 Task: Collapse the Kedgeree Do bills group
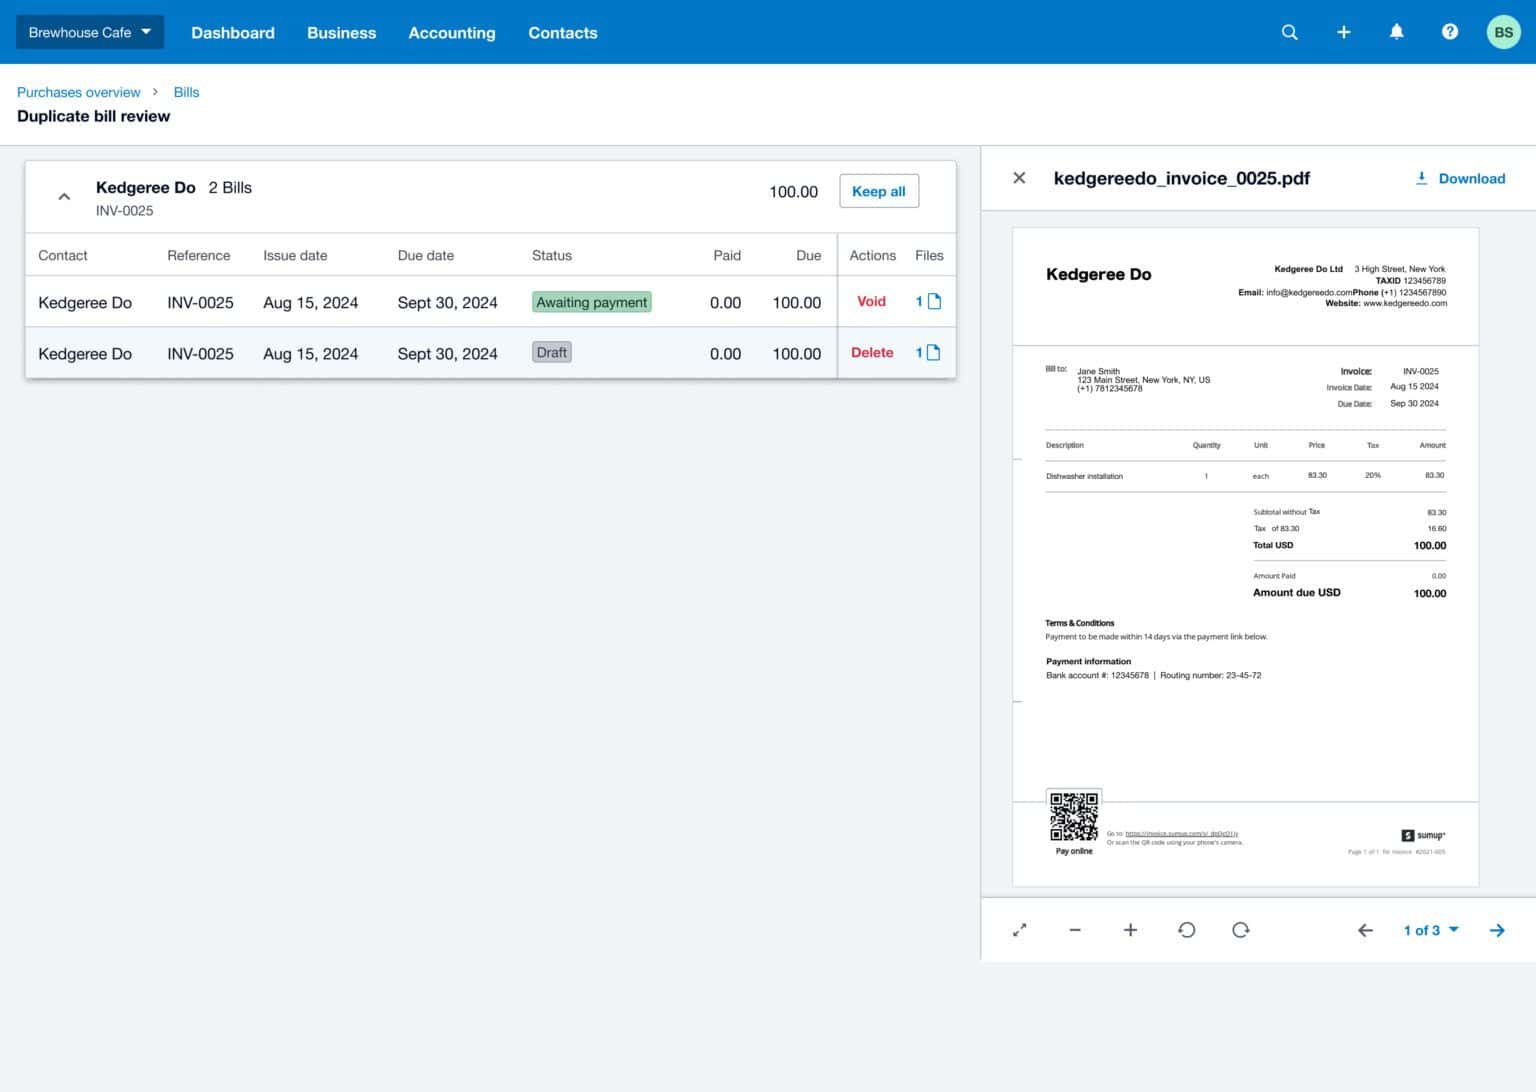click(63, 195)
